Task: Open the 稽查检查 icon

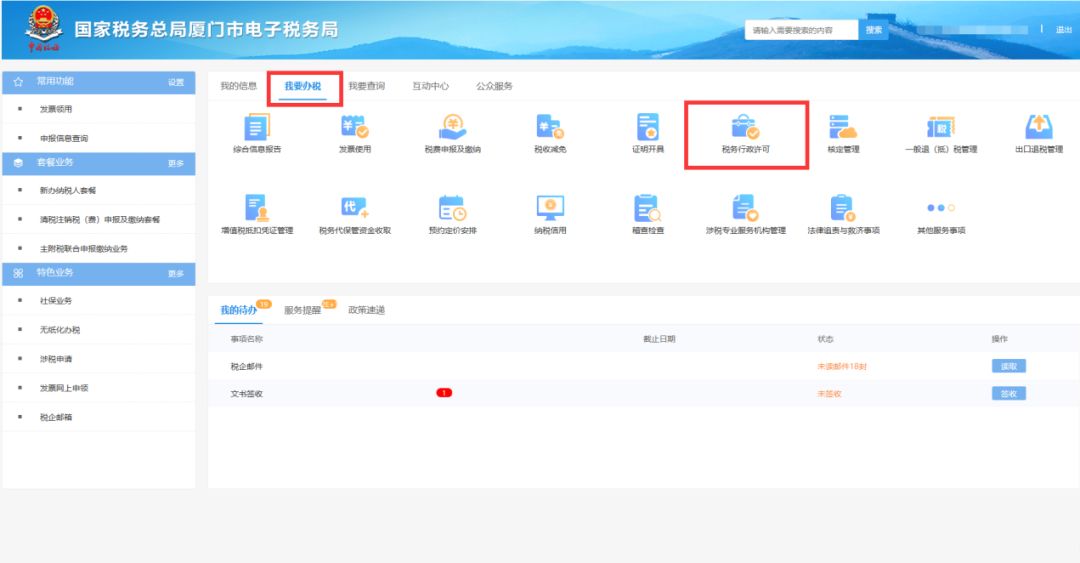Action: coord(647,208)
